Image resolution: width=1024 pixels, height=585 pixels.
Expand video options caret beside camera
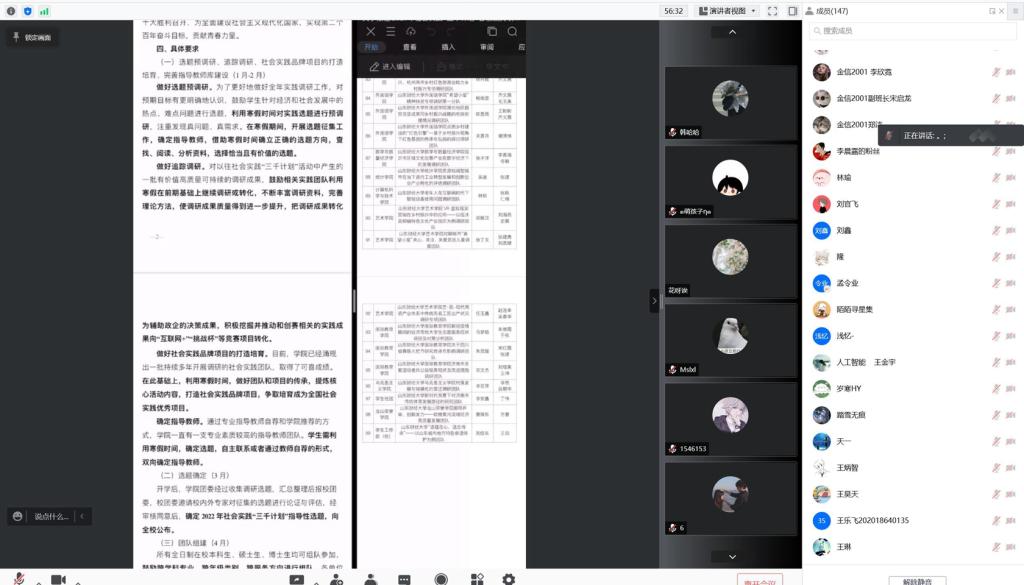pyautogui.click(x=78, y=581)
